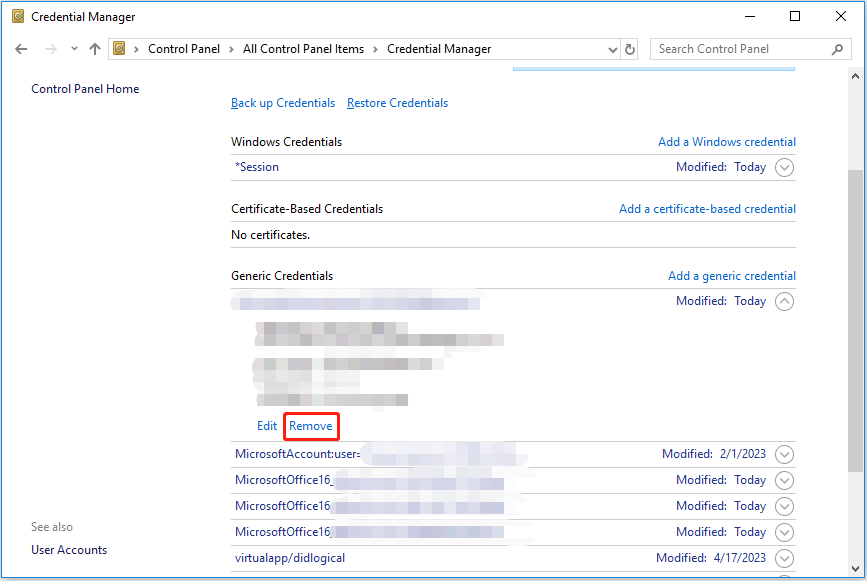Click Restore Credentials link

397,103
